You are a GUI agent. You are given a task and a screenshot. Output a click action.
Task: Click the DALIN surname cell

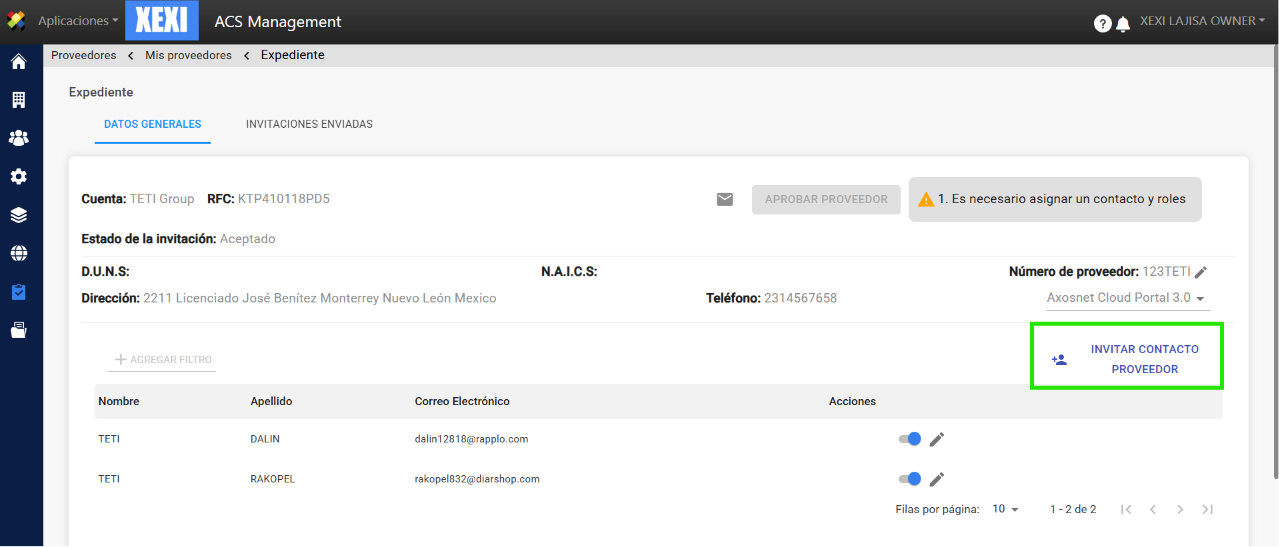265,439
